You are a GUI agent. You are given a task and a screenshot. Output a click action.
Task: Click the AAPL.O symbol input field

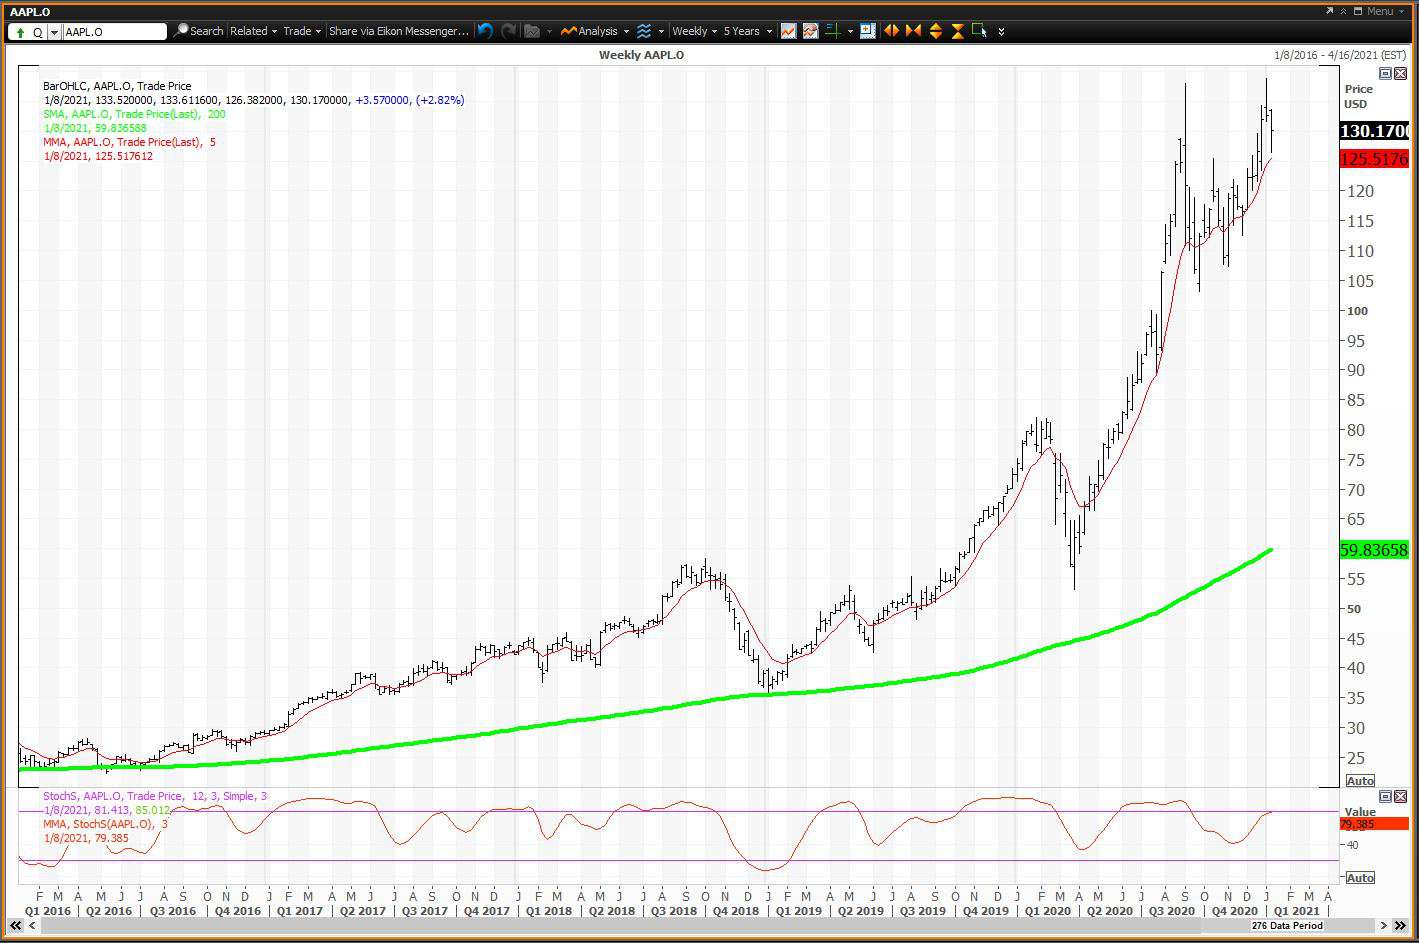[x=114, y=32]
